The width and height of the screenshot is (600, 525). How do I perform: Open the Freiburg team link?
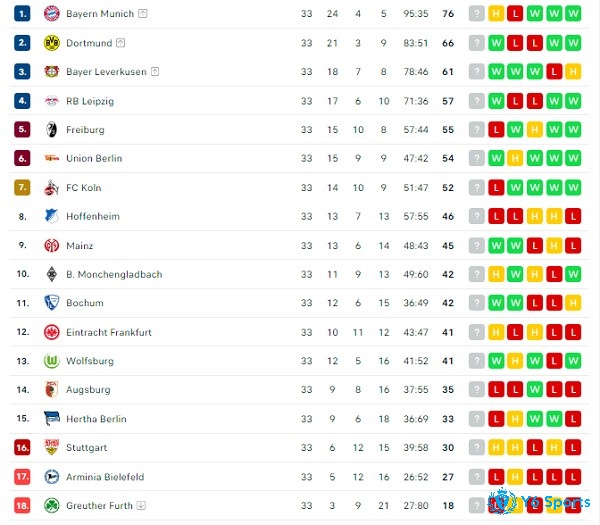click(x=85, y=130)
